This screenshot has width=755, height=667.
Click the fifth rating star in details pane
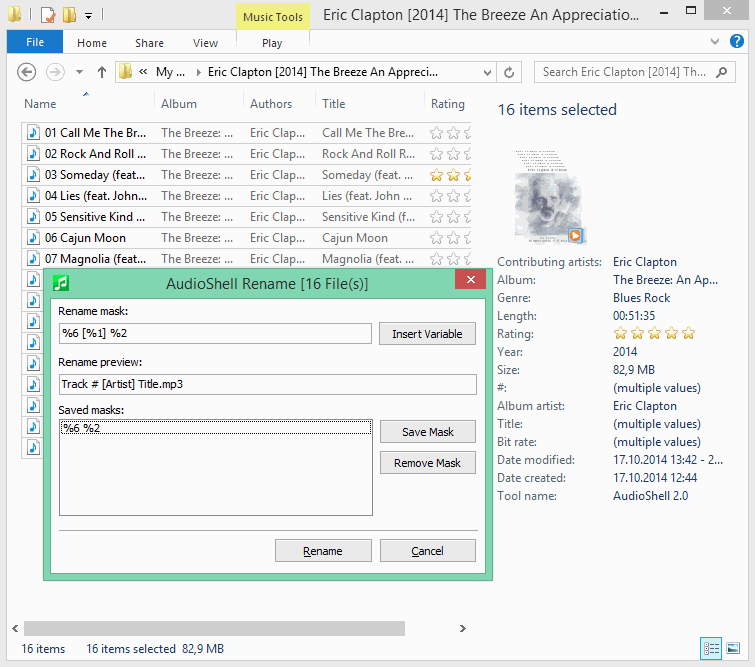point(689,333)
